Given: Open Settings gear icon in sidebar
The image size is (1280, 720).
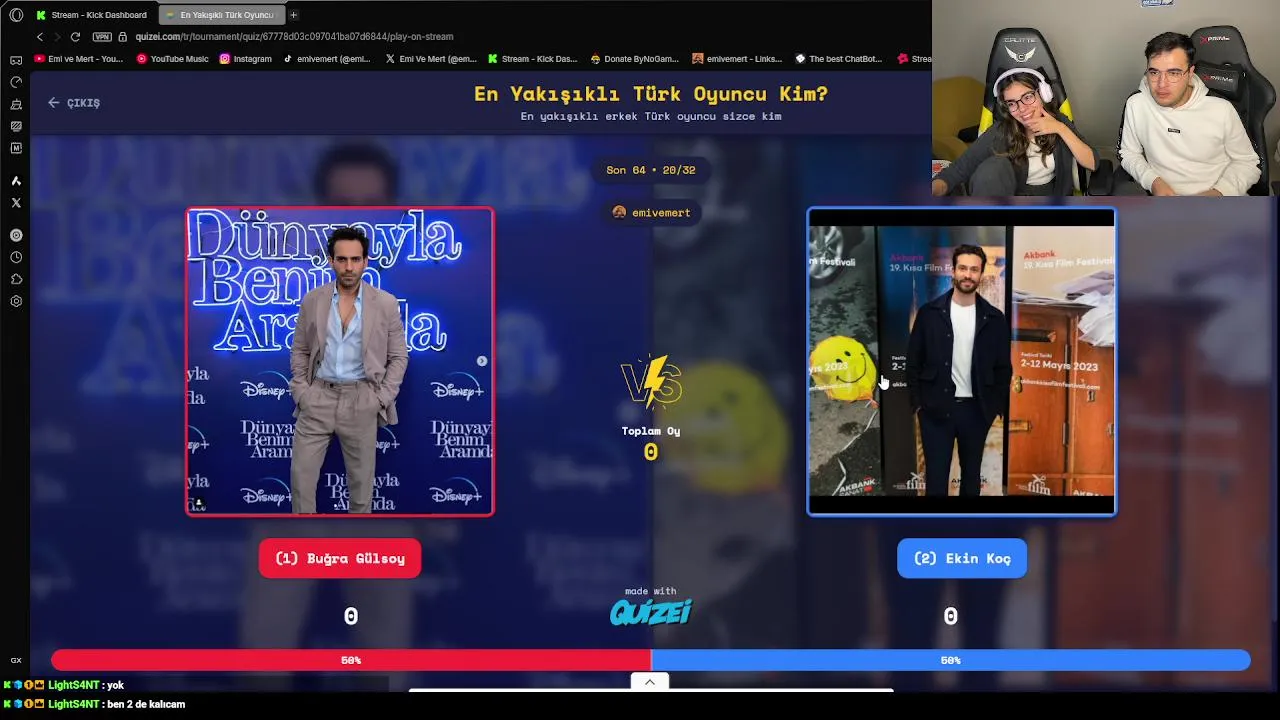Looking at the screenshot, I should (x=16, y=301).
